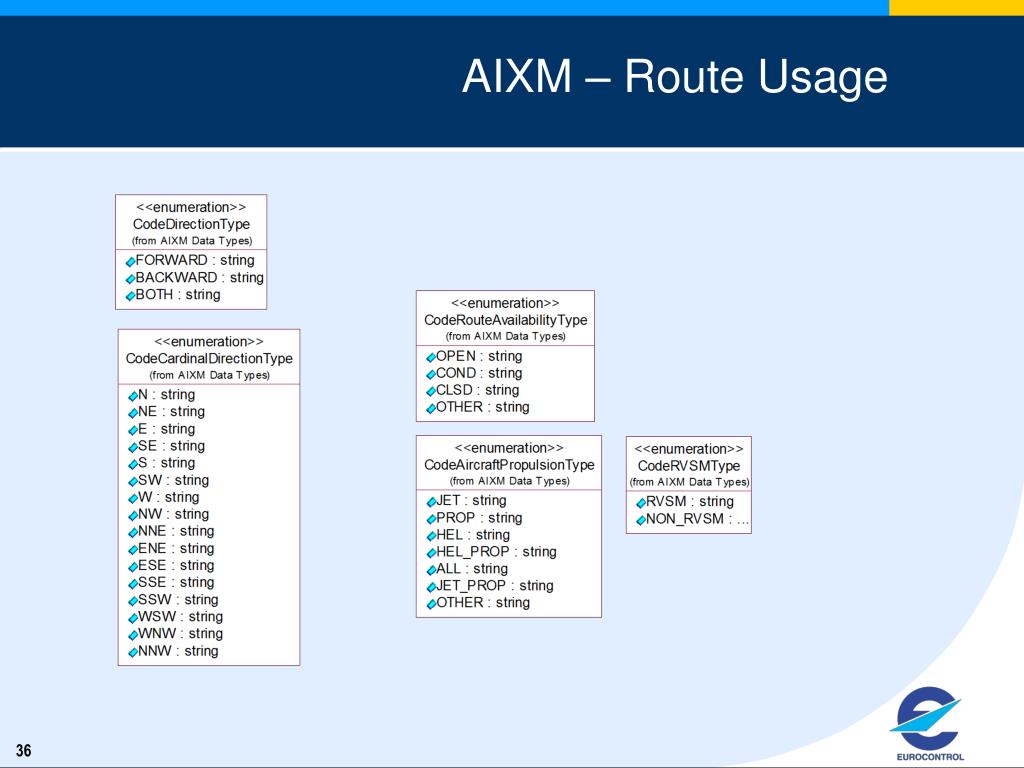Screen dimensions: 1024x768
Task: Select the S : string entry
Action: click(x=167, y=463)
